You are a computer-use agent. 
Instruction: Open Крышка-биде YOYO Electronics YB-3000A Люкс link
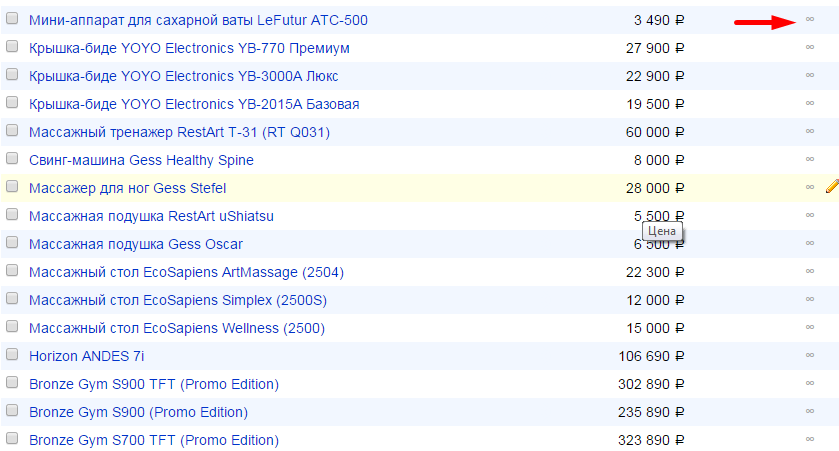[x=184, y=76]
